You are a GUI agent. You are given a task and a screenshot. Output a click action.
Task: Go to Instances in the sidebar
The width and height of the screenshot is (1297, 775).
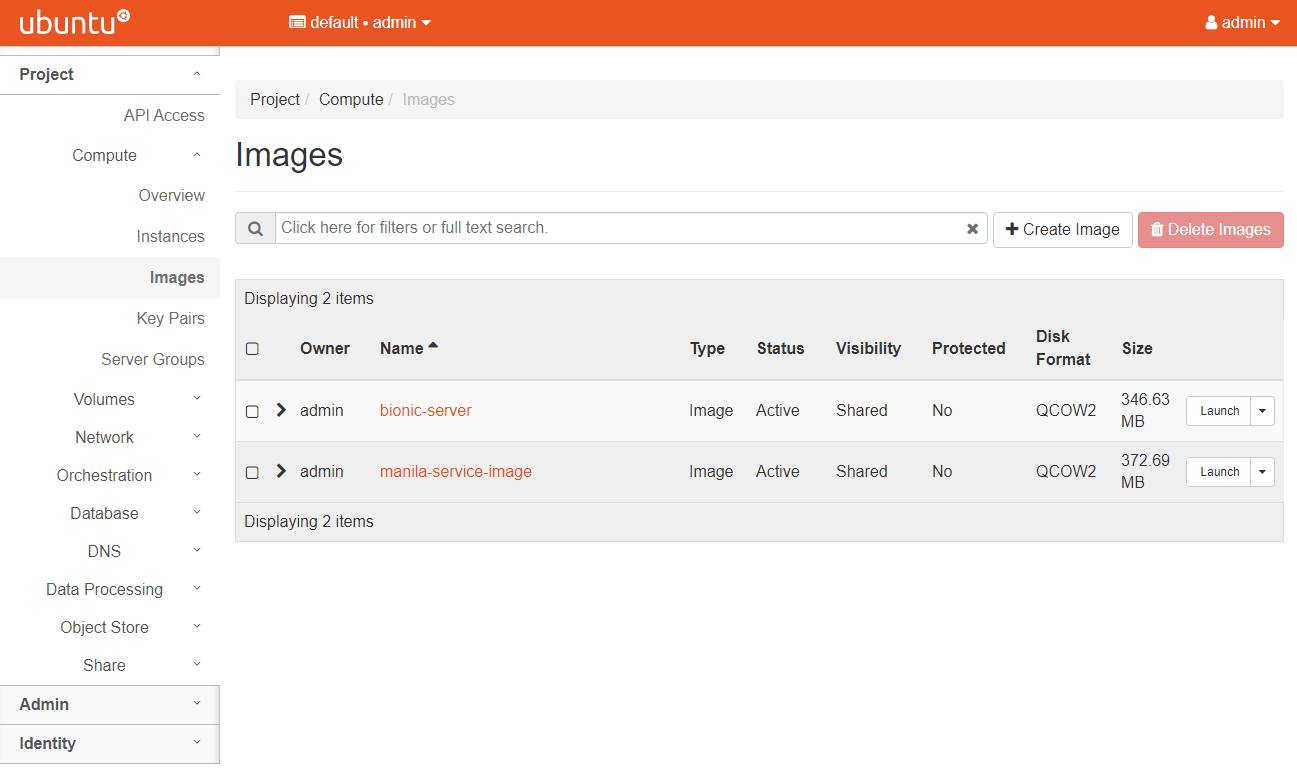click(x=170, y=237)
